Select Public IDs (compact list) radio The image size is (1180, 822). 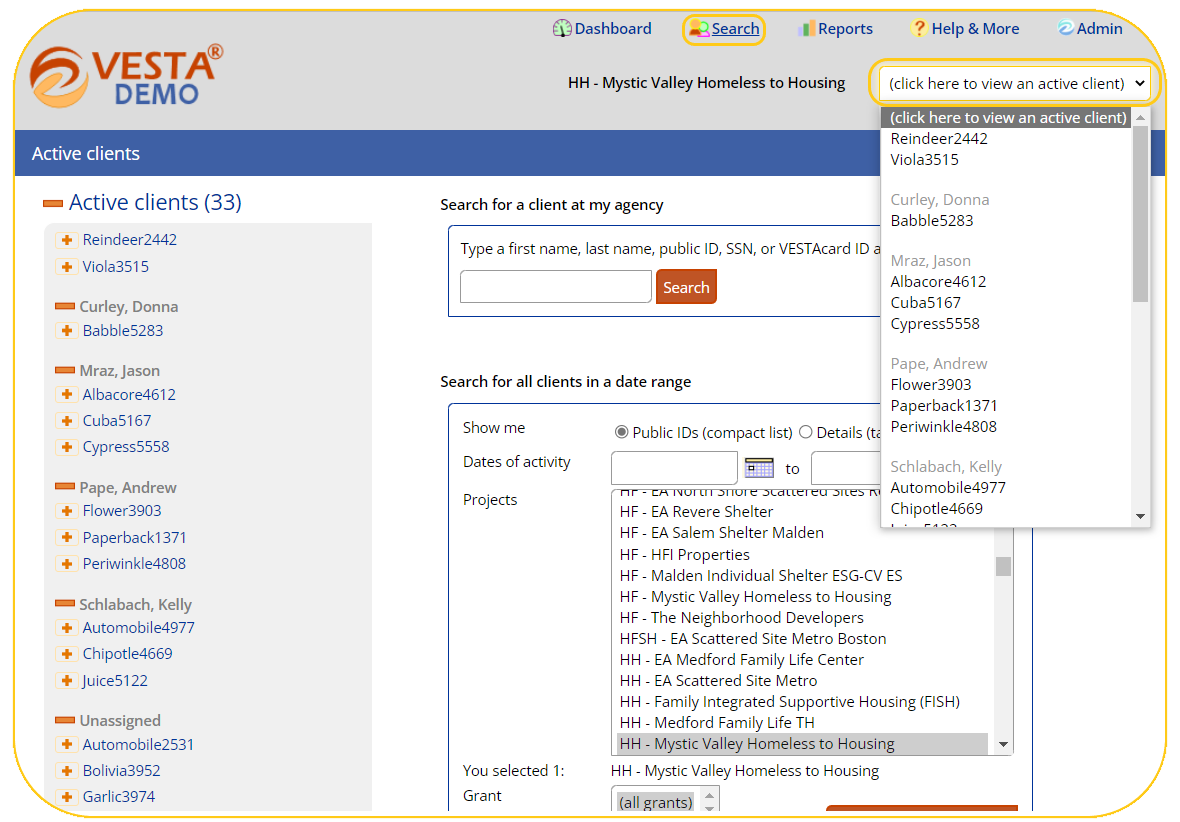tap(621, 432)
